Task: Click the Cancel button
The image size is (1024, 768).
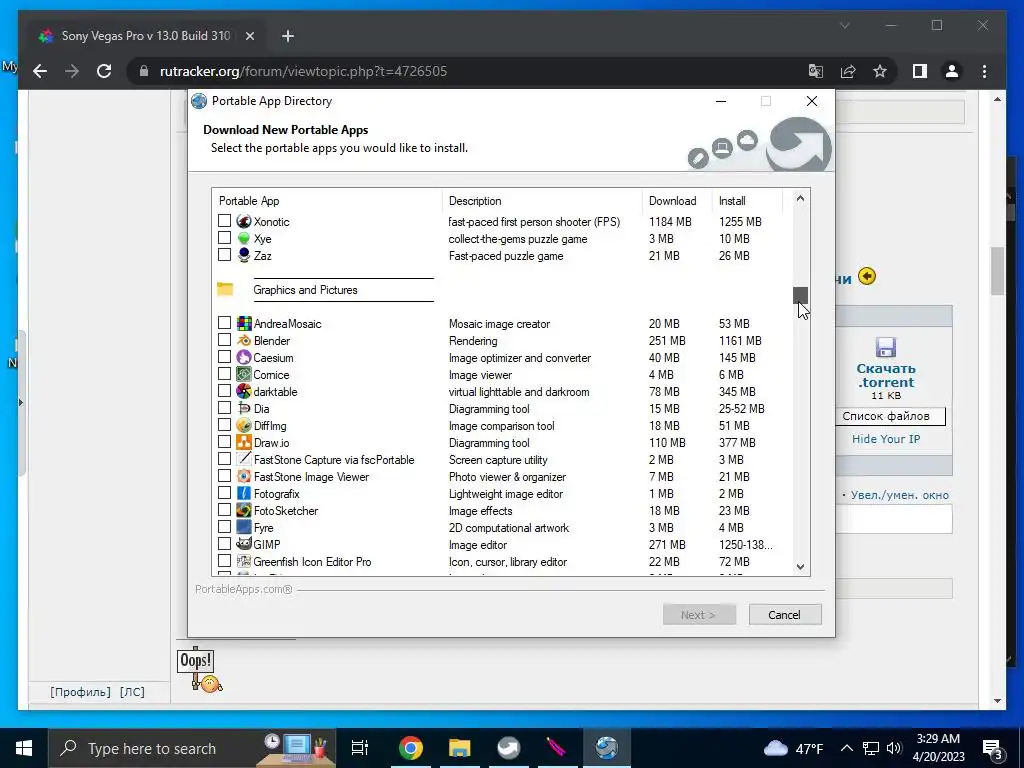Action: click(x=784, y=615)
